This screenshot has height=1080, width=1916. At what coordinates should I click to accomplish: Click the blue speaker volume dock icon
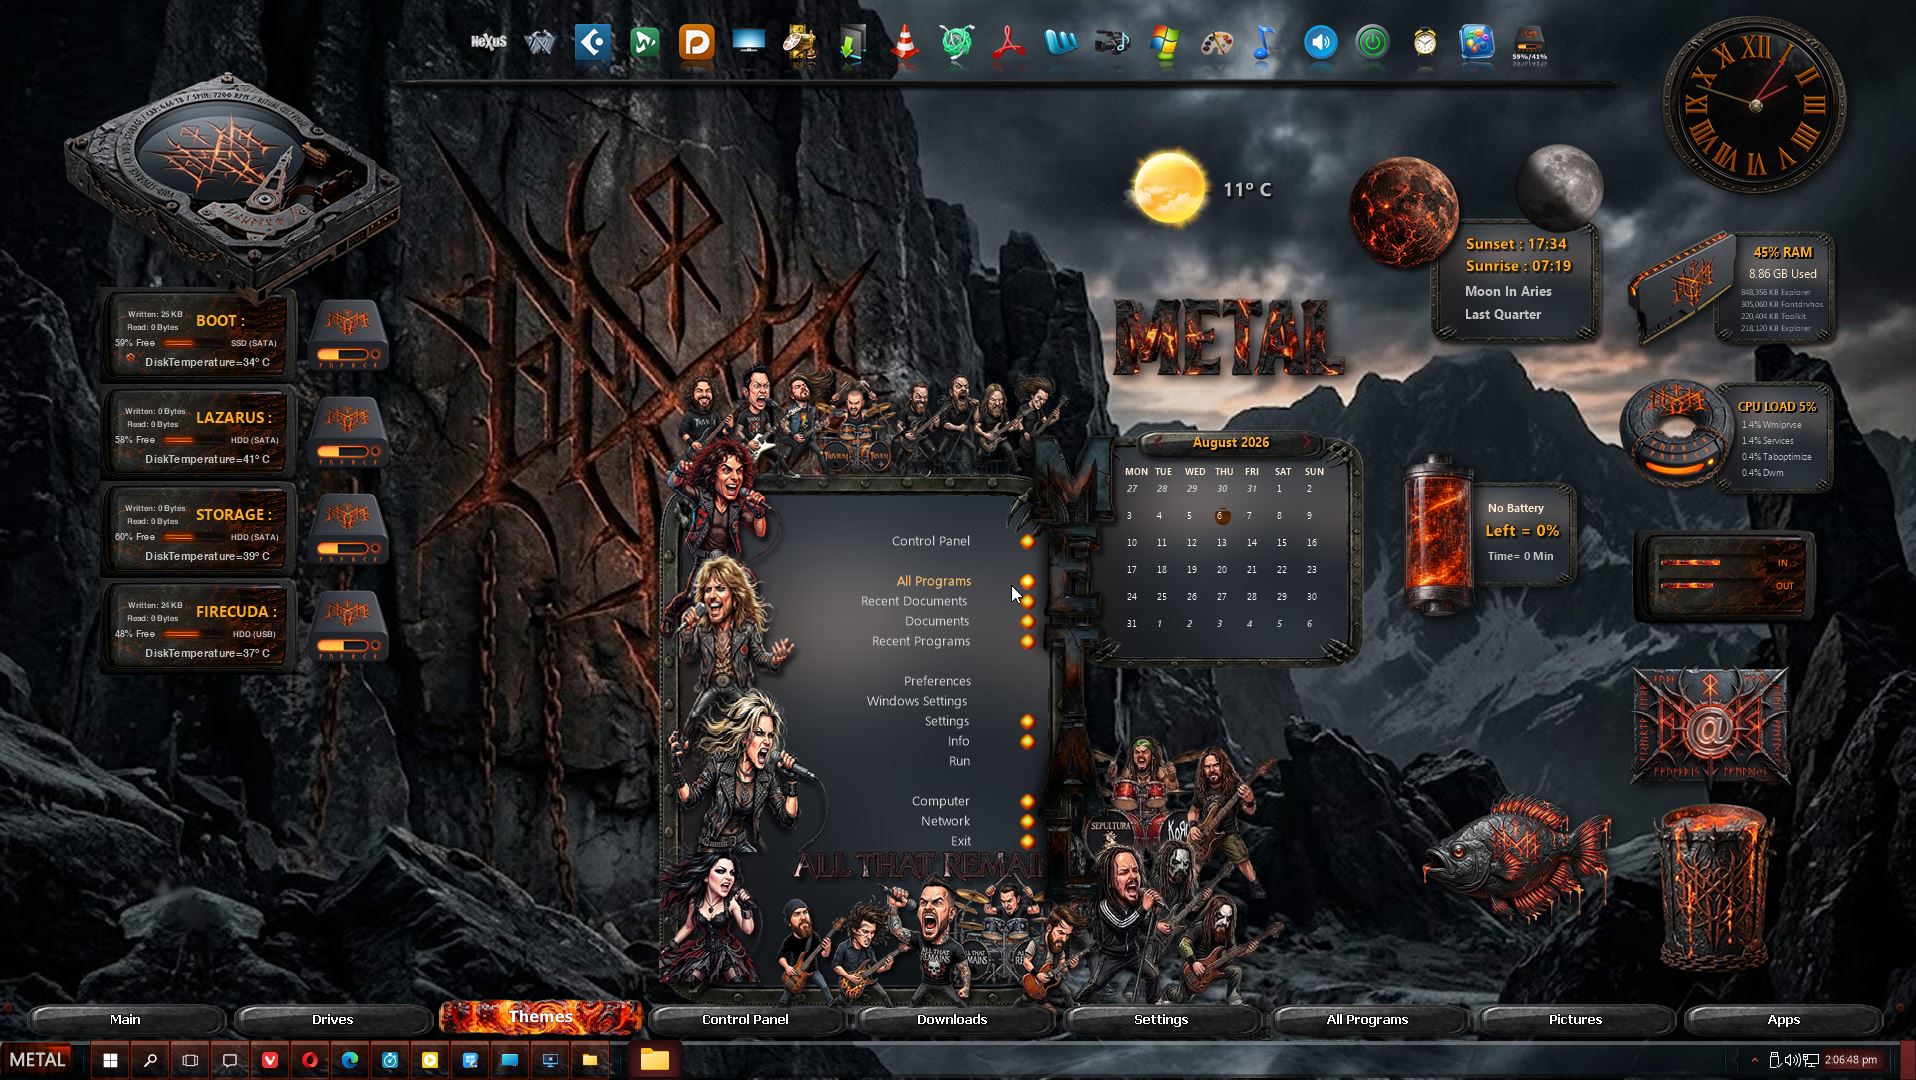tap(1321, 43)
